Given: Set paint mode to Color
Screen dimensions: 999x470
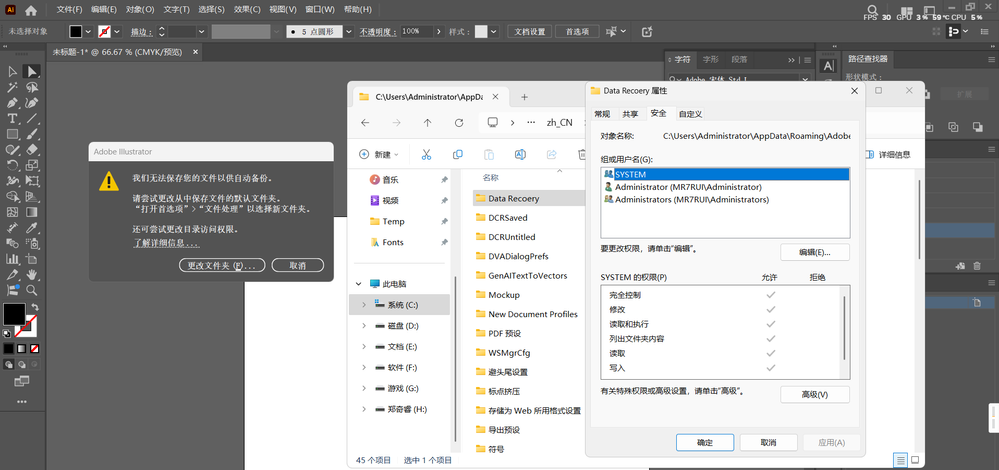Looking at the screenshot, I should (8, 348).
